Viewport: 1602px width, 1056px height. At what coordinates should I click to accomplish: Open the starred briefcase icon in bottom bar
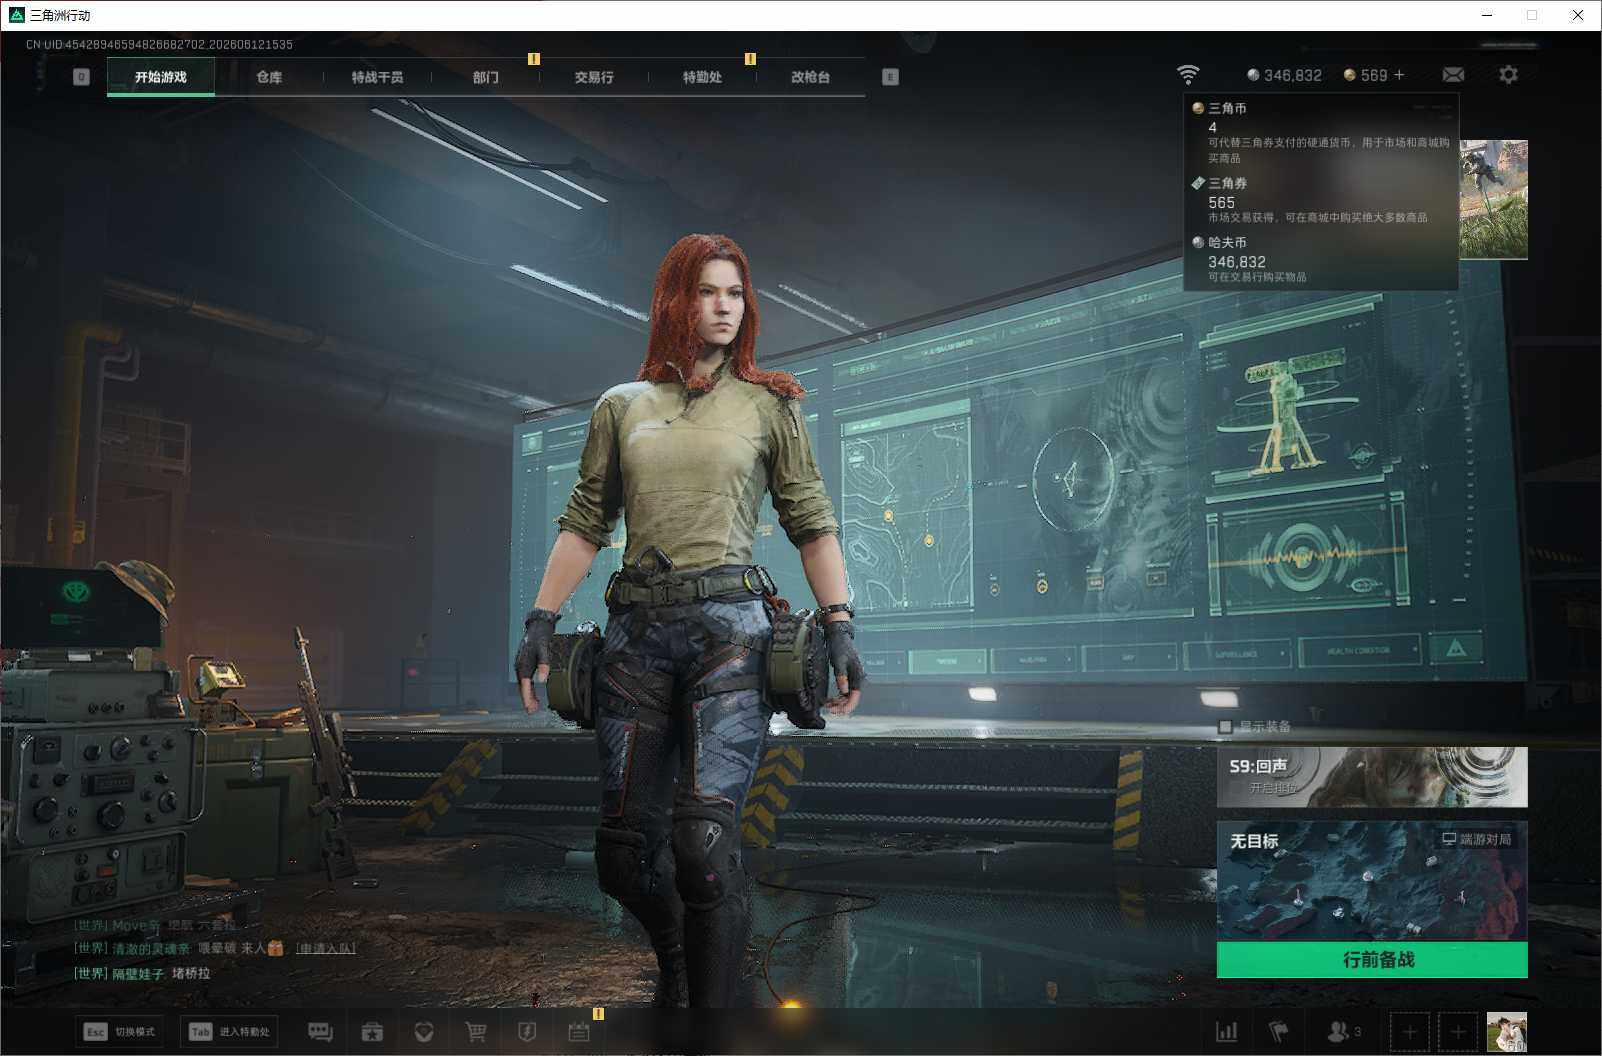tap(372, 1032)
